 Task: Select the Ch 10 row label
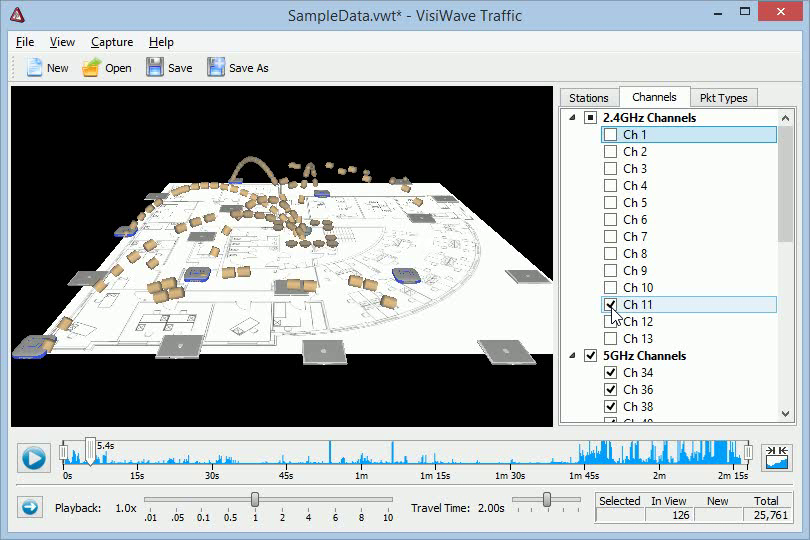click(638, 288)
